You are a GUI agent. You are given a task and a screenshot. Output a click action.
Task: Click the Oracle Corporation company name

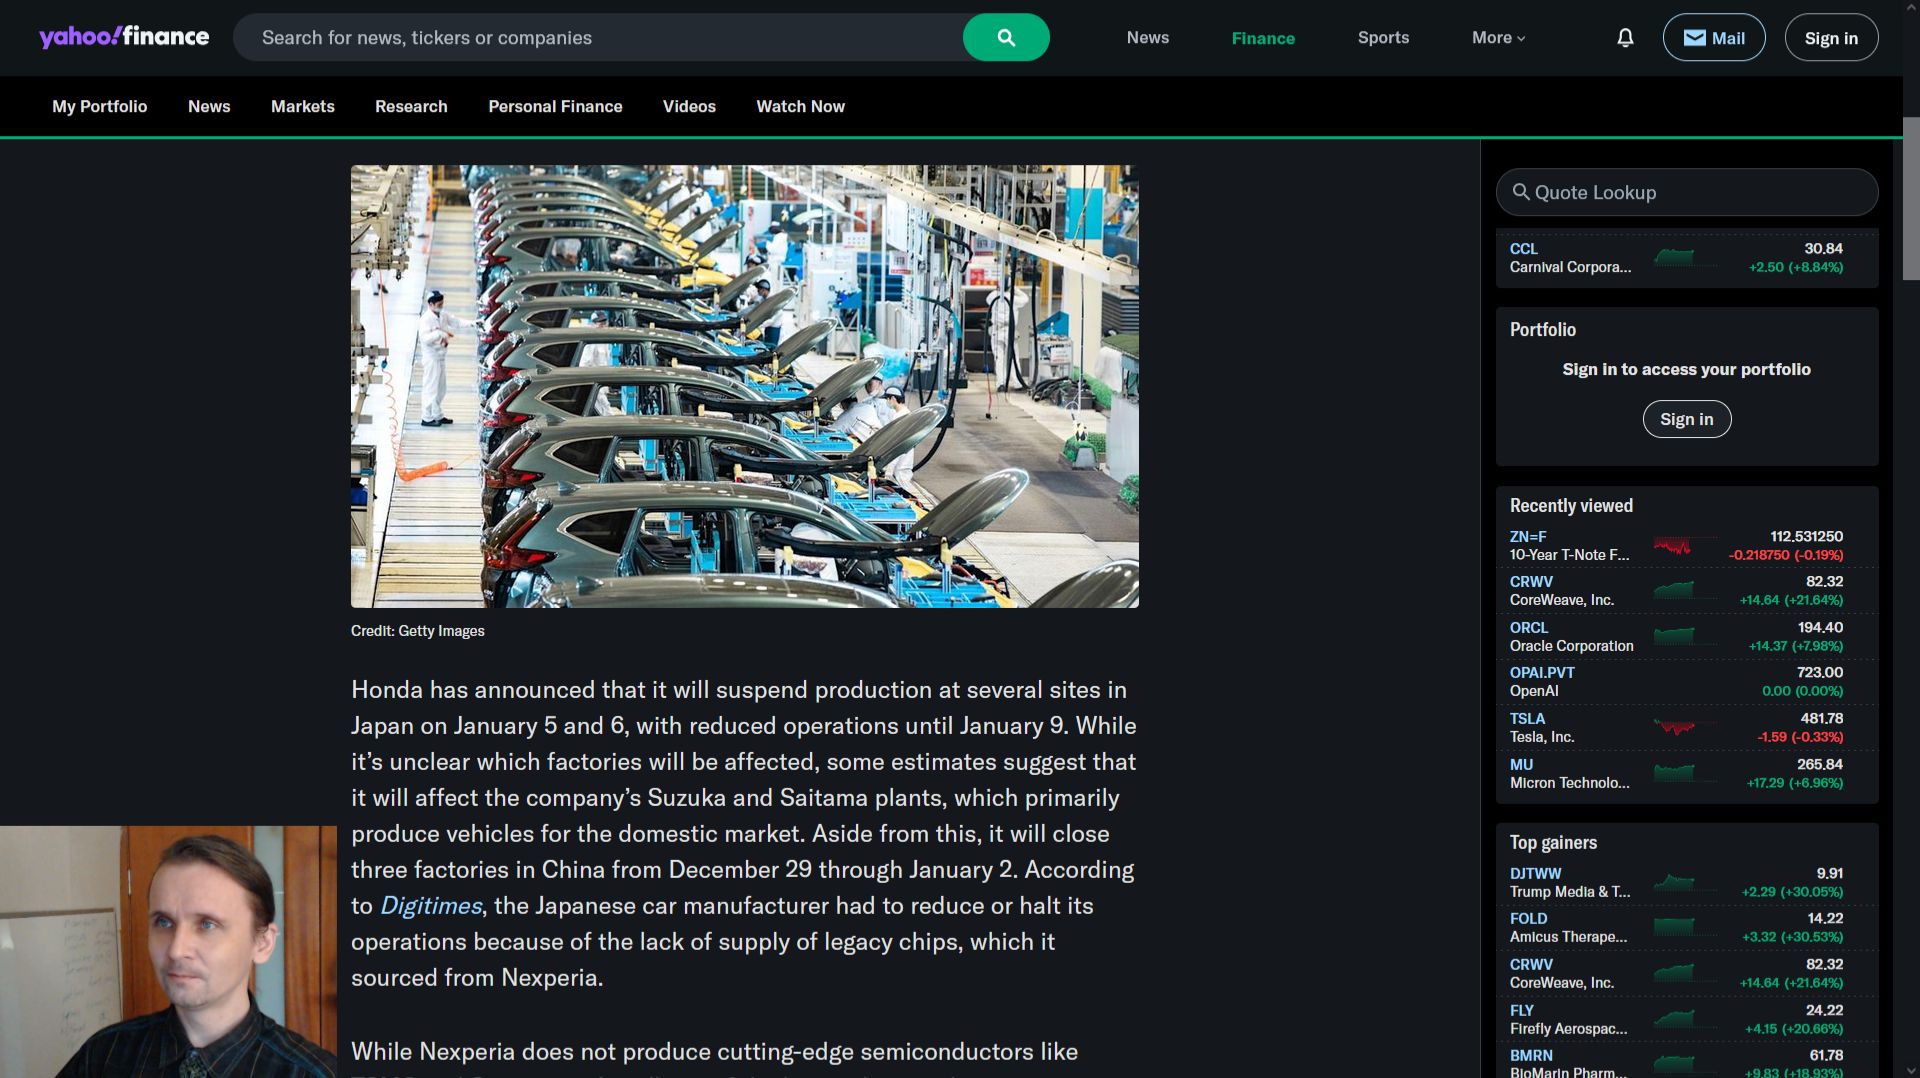(x=1571, y=646)
